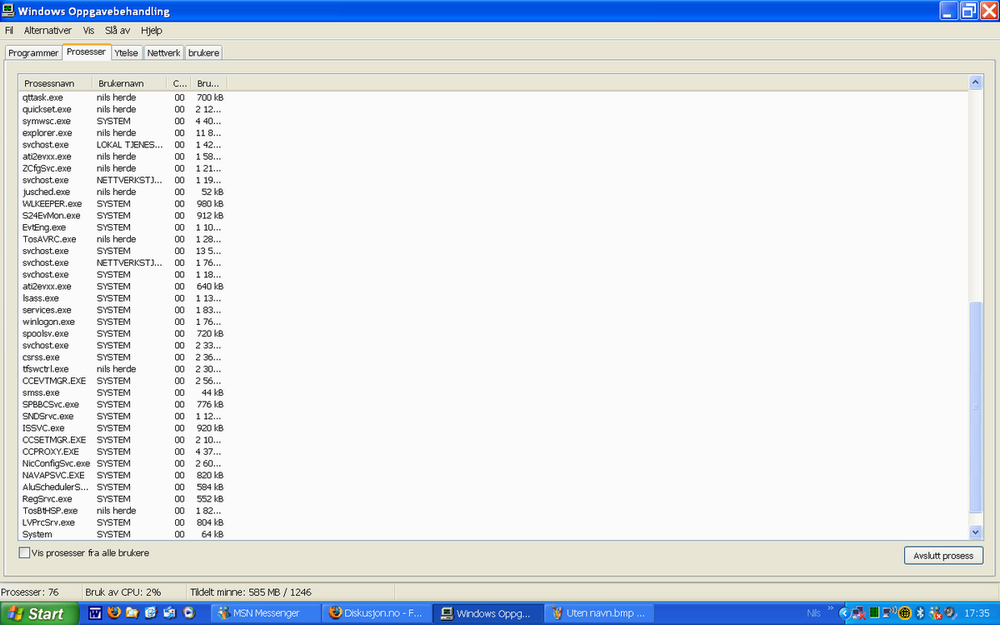
Task: Select the jusched.exe row
Action: click(122, 192)
